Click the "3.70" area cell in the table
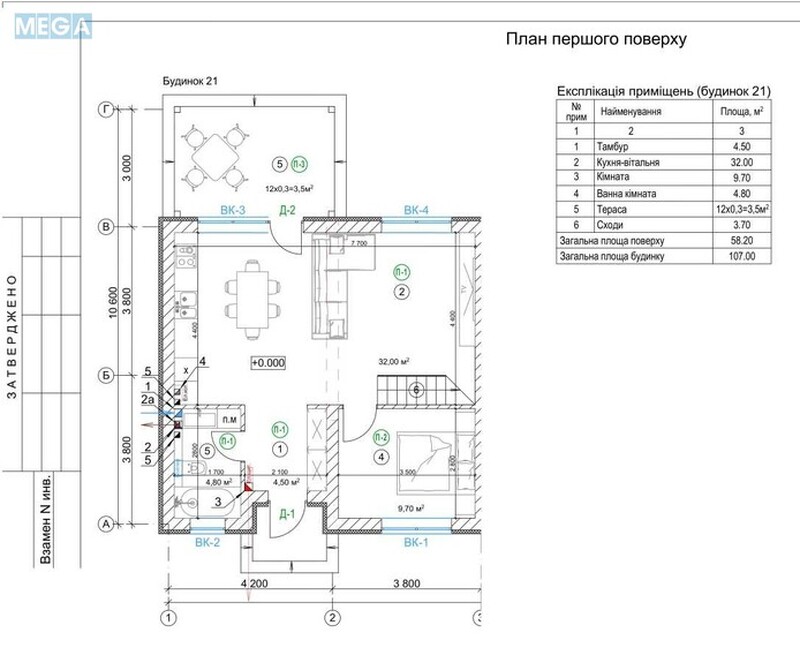The width and height of the screenshot is (800, 663). [741, 225]
